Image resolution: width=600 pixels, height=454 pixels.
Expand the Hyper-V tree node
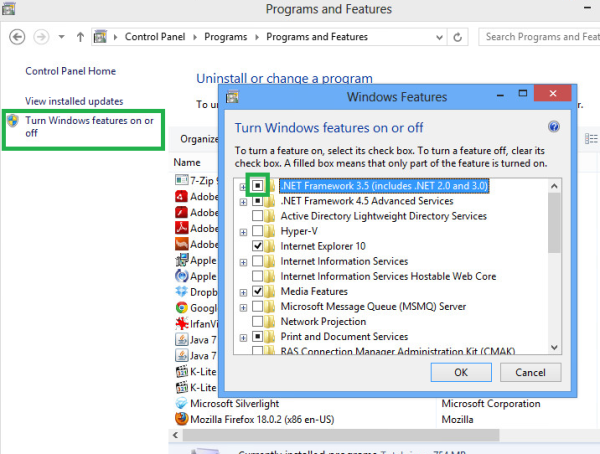(243, 232)
